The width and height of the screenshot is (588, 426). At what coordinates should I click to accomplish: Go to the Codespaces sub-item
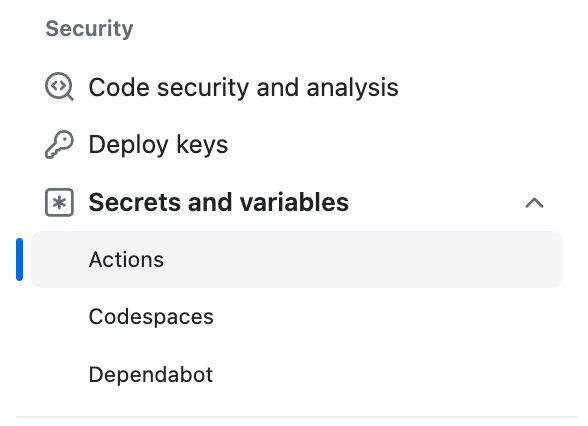[x=151, y=317]
